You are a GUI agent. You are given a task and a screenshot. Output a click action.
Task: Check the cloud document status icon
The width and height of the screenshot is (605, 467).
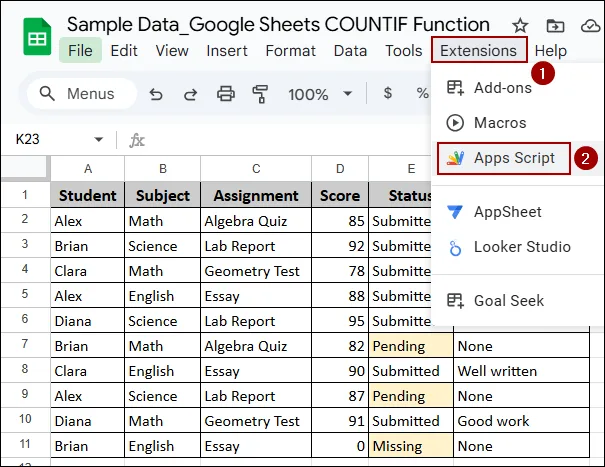click(591, 26)
